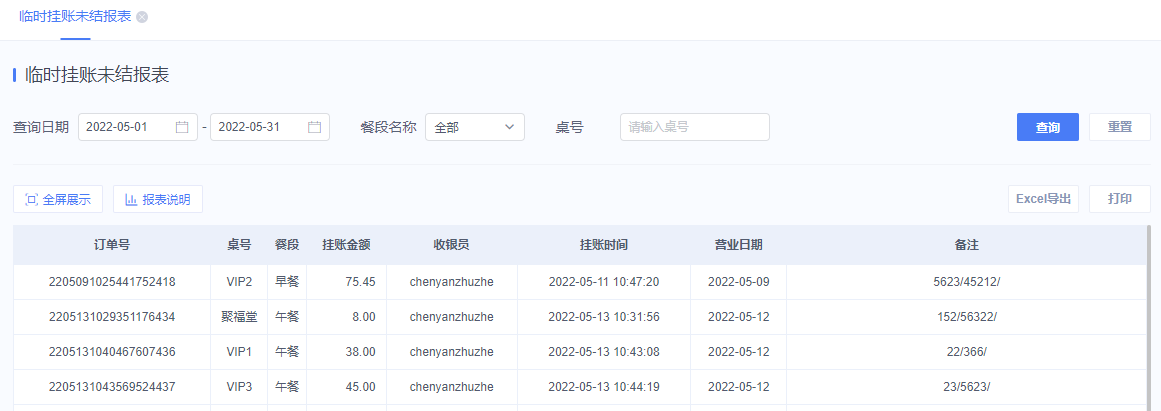Viewport: 1161px width, 411px height.
Task: Click the 全屏展示 button
Action: pyautogui.click(x=58, y=199)
